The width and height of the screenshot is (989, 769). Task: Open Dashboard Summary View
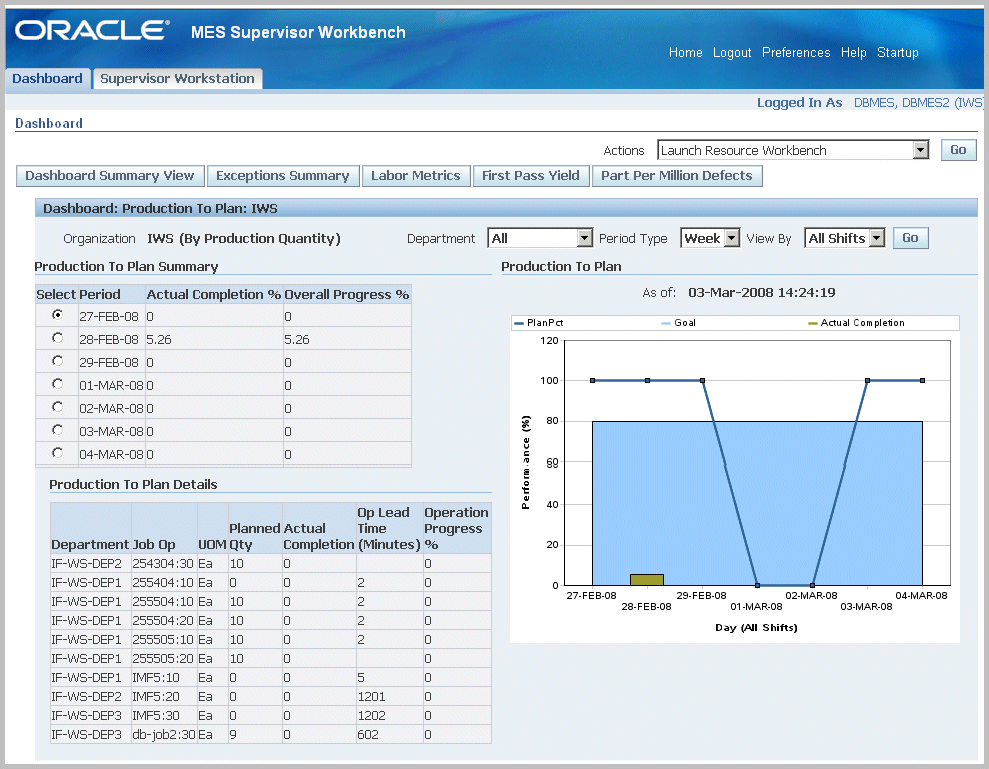click(110, 176)
